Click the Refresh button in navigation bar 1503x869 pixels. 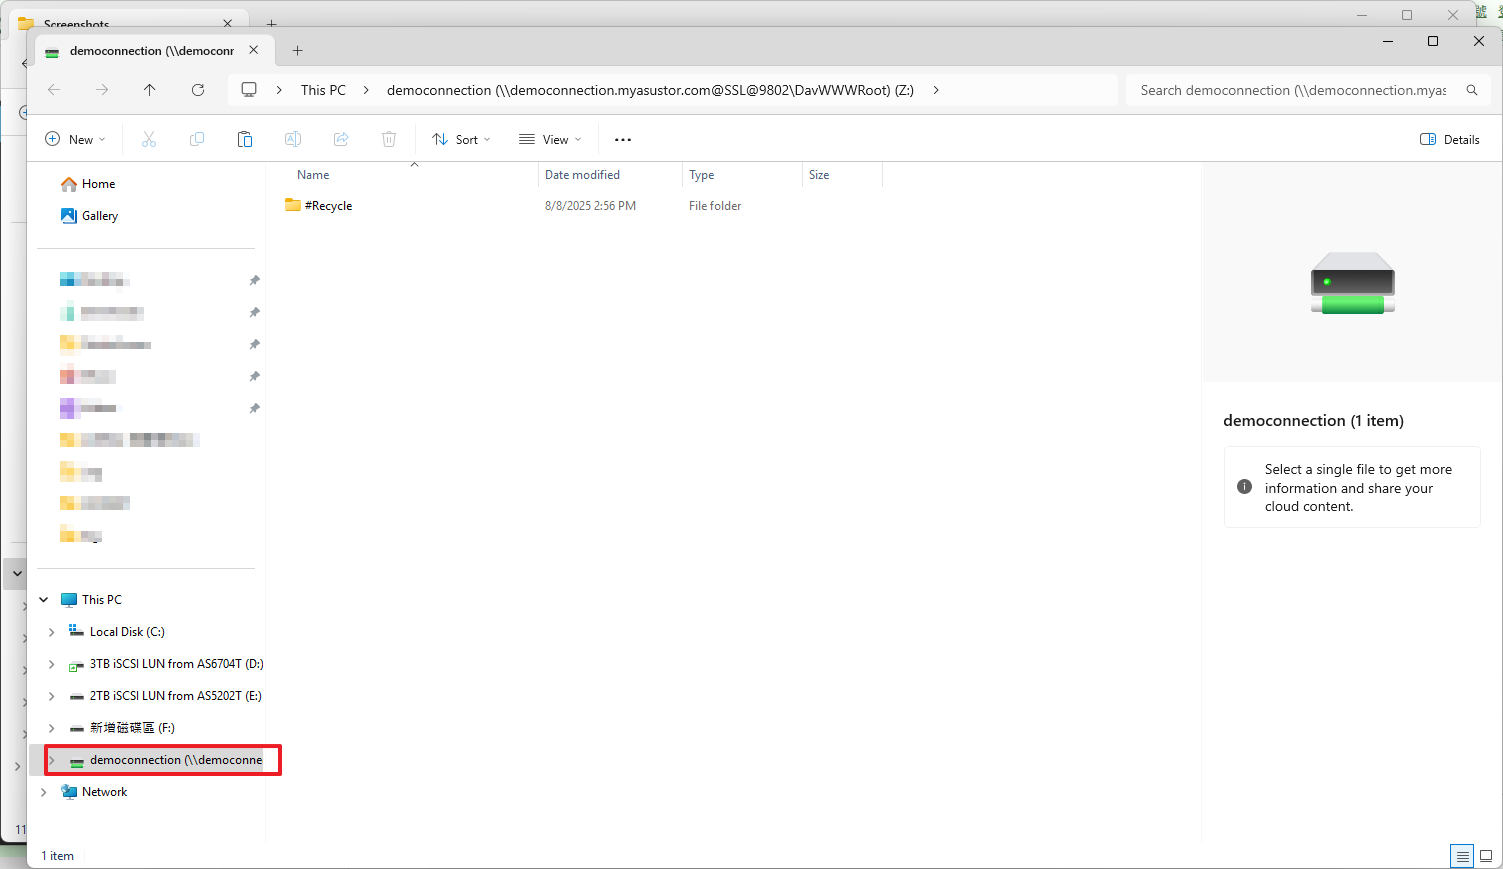point(198,90)
